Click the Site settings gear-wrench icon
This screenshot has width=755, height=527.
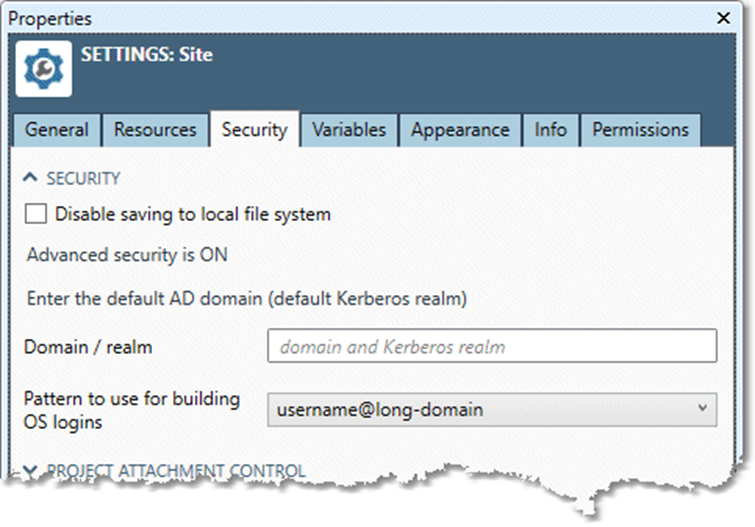point(43,68)
